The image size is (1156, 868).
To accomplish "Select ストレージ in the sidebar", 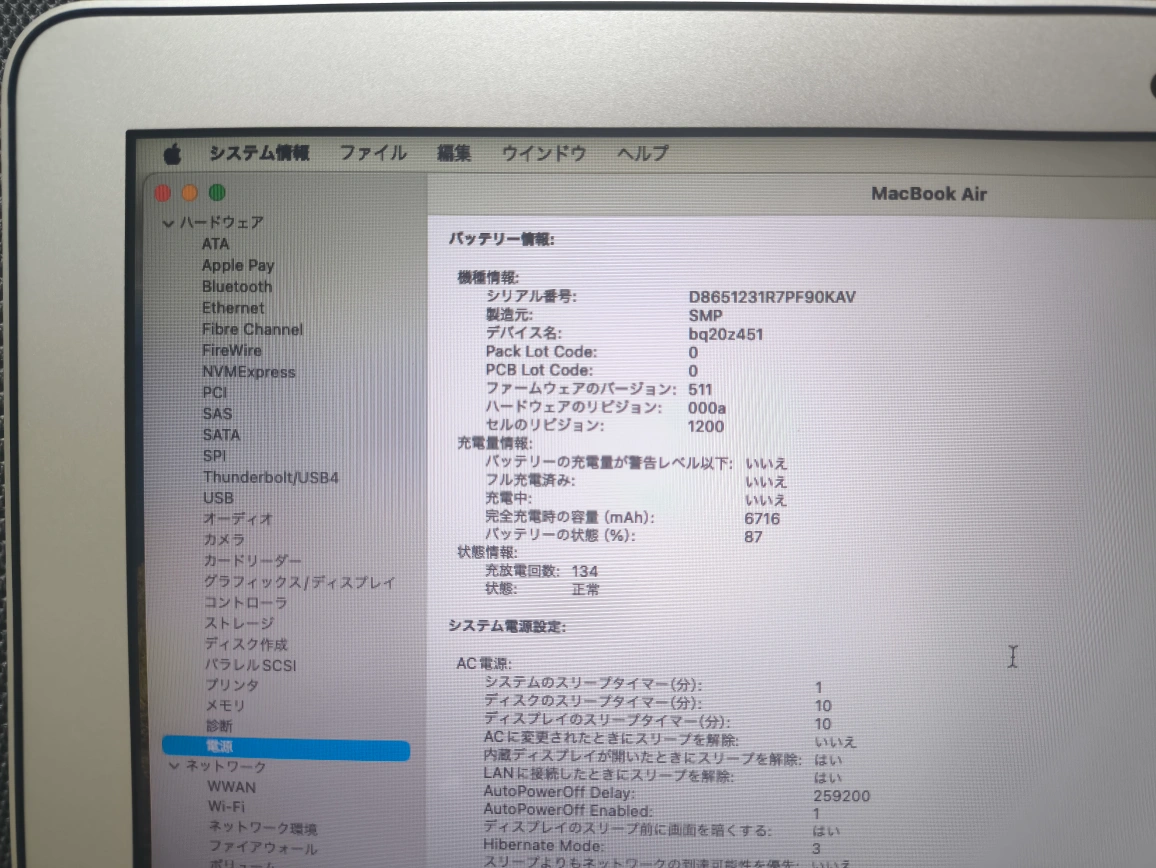I will tap(239, 624).
